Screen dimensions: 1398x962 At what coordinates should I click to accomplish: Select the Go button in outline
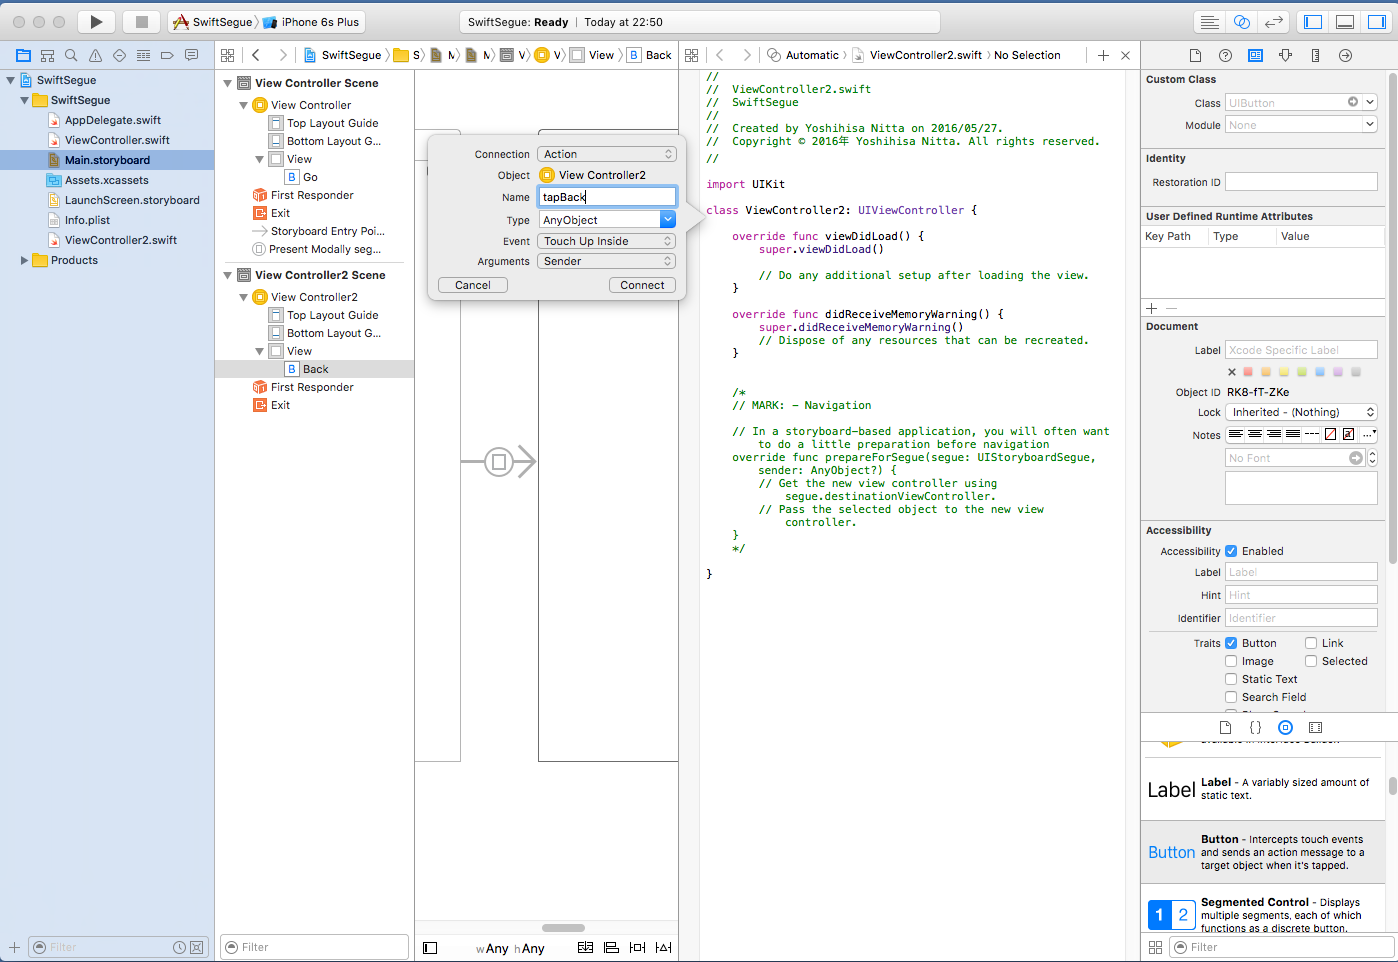point(310,177)
